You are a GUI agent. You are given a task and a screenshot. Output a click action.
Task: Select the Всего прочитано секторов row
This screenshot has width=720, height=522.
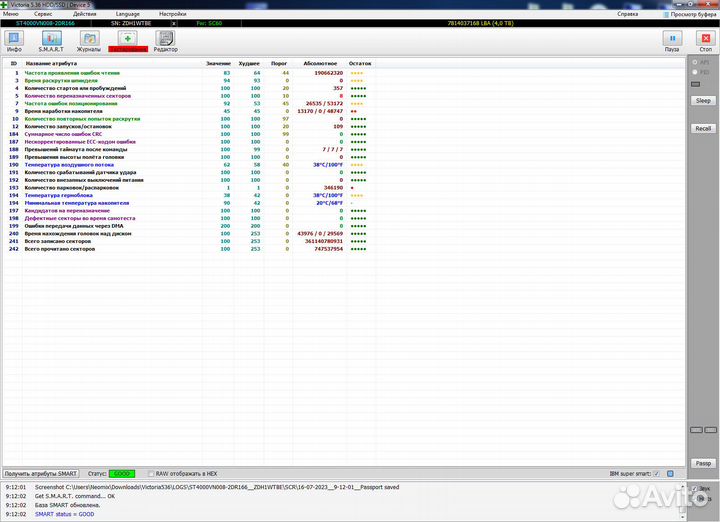pyautogui.click(x=191, y=249)
